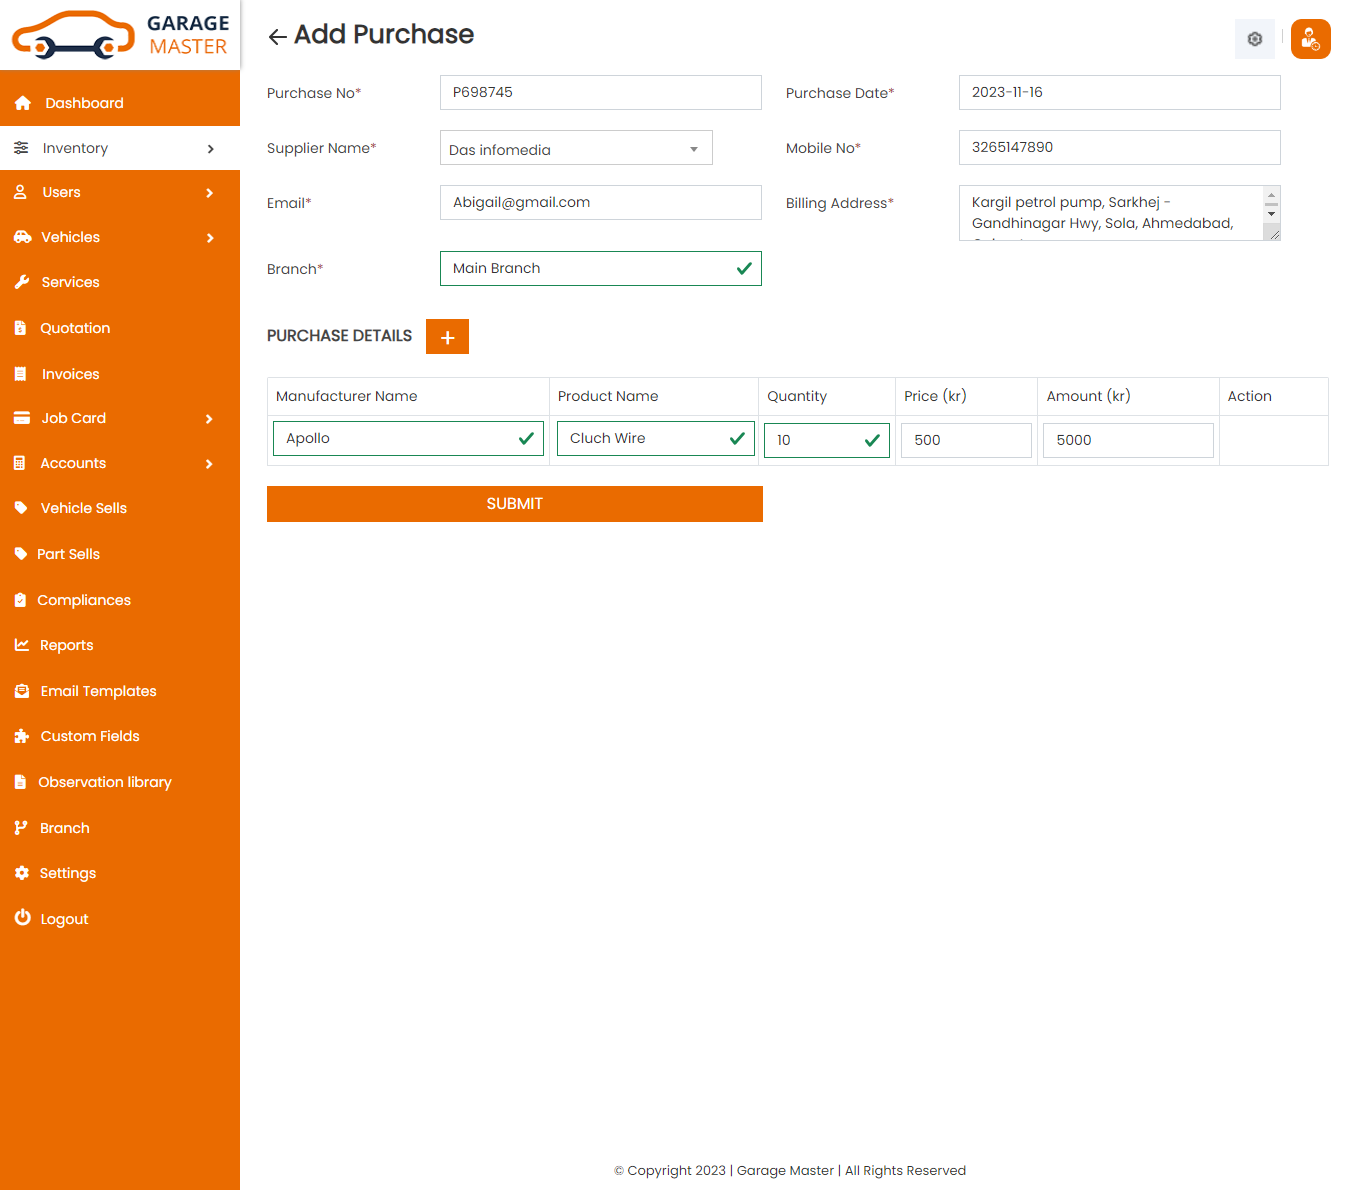Expand the Vehicles submenu chevron

[x=210, y=238]
